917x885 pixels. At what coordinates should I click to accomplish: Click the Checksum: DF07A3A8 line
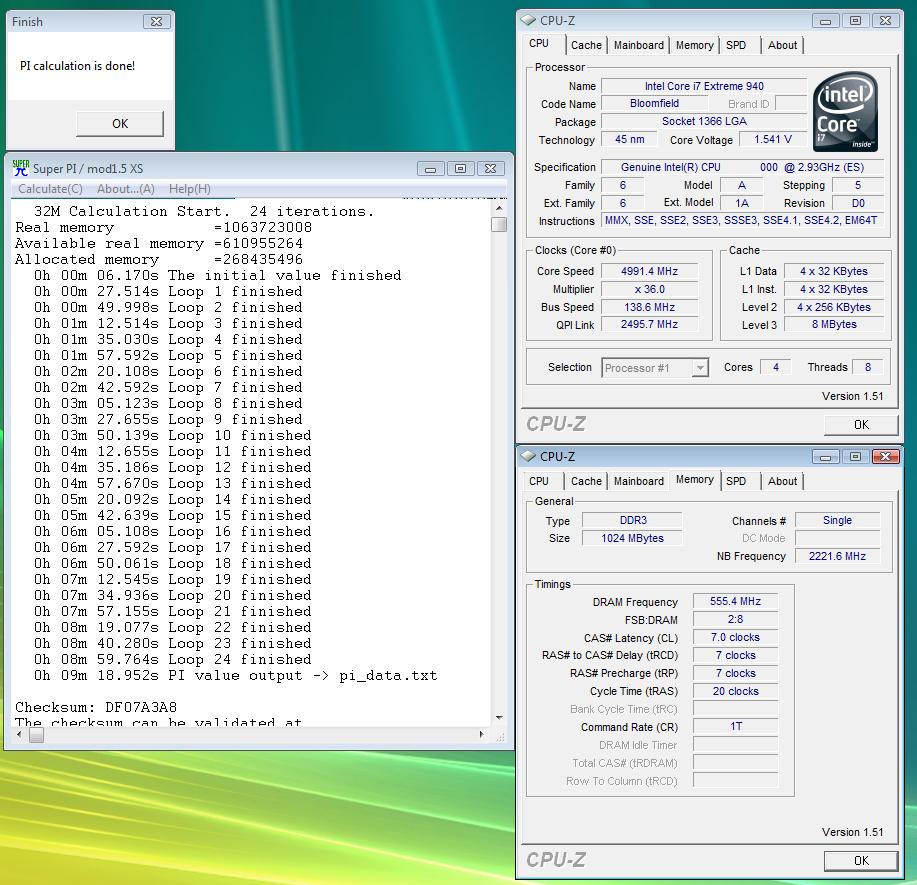(x=96, y=707)
